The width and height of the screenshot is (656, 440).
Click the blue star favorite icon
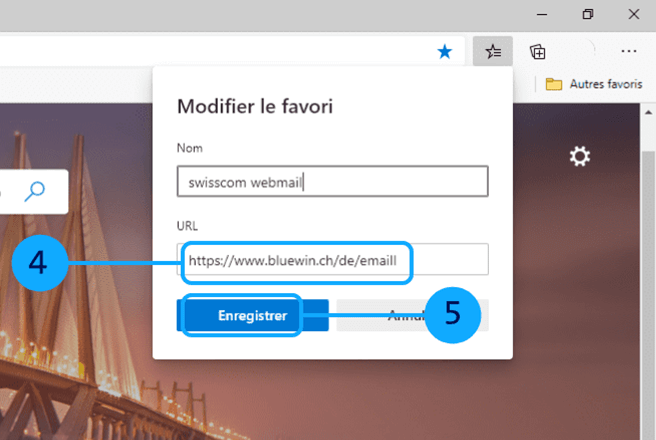pyautogui.click(x=445, y=51)
